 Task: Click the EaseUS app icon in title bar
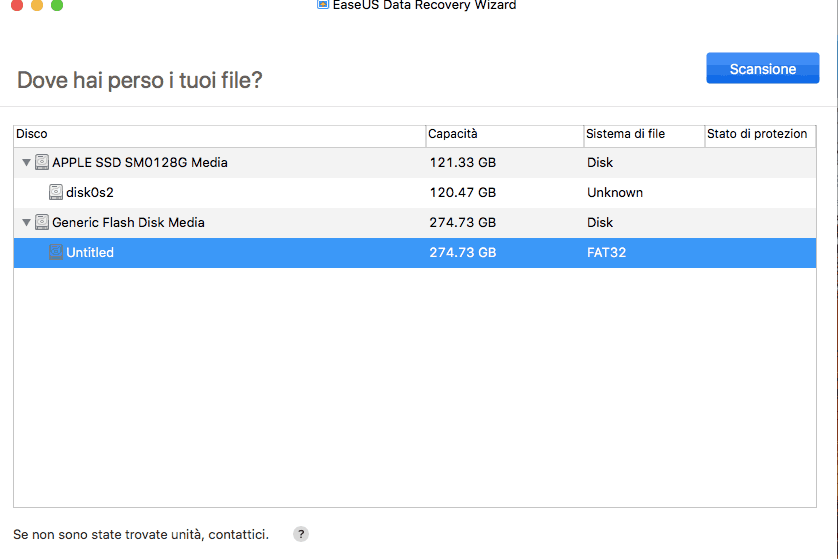coord(323,5)
